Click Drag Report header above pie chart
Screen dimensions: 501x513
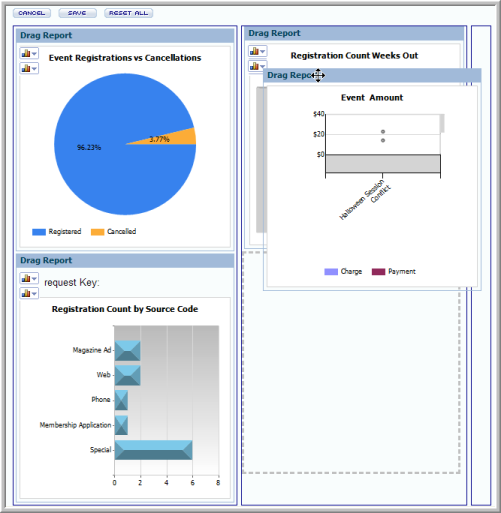tap(125, 35)
